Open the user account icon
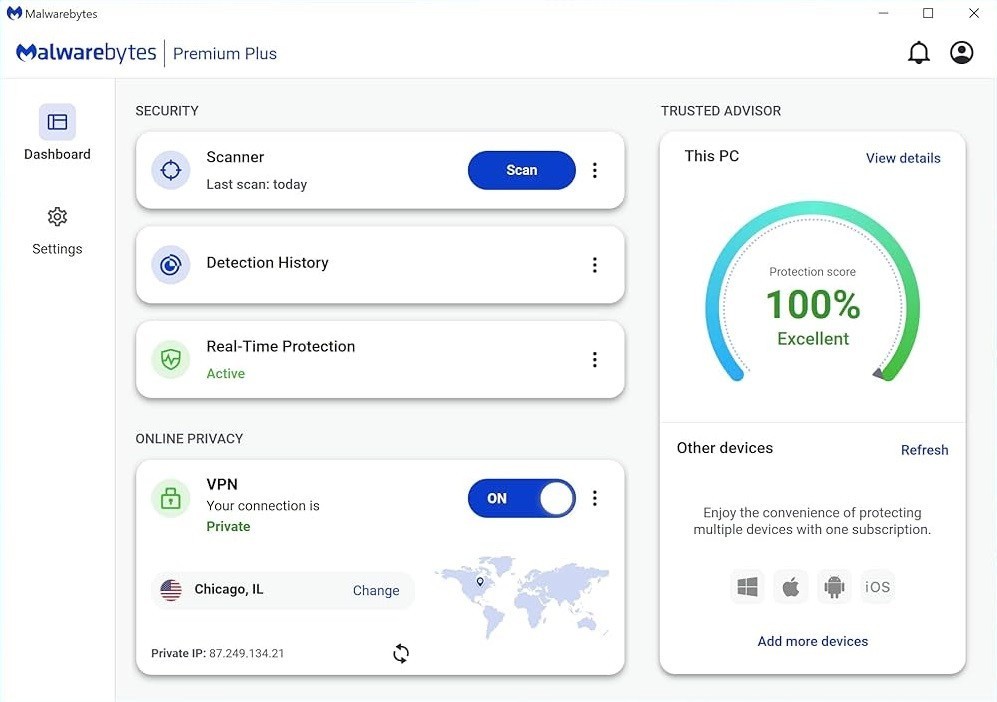 click(x=961, y=53)
